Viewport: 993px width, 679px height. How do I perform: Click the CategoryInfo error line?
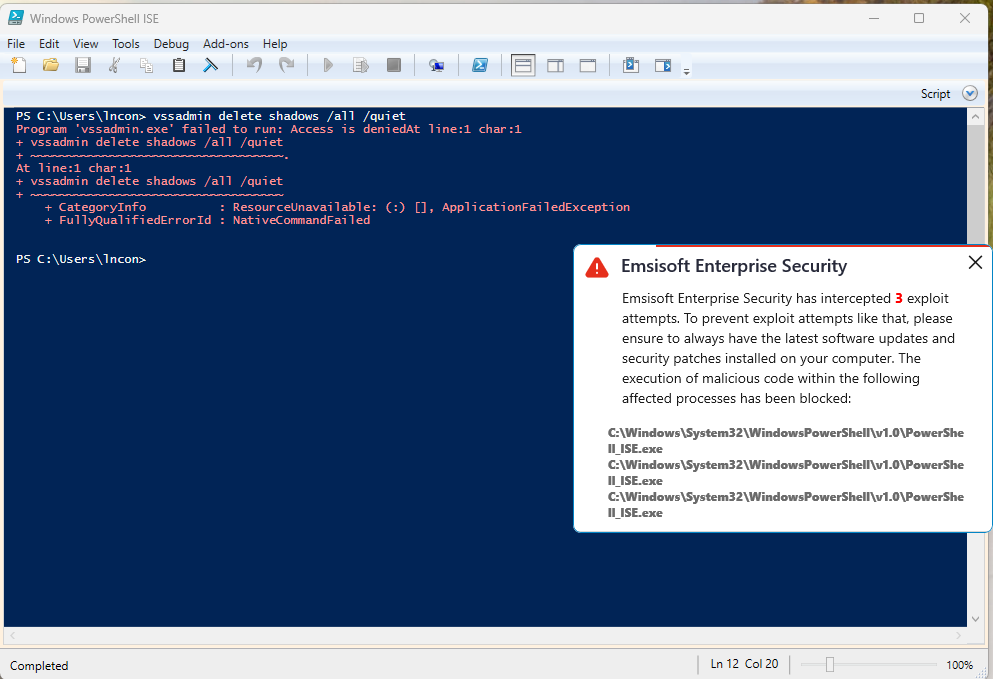(x=338, y=207)
